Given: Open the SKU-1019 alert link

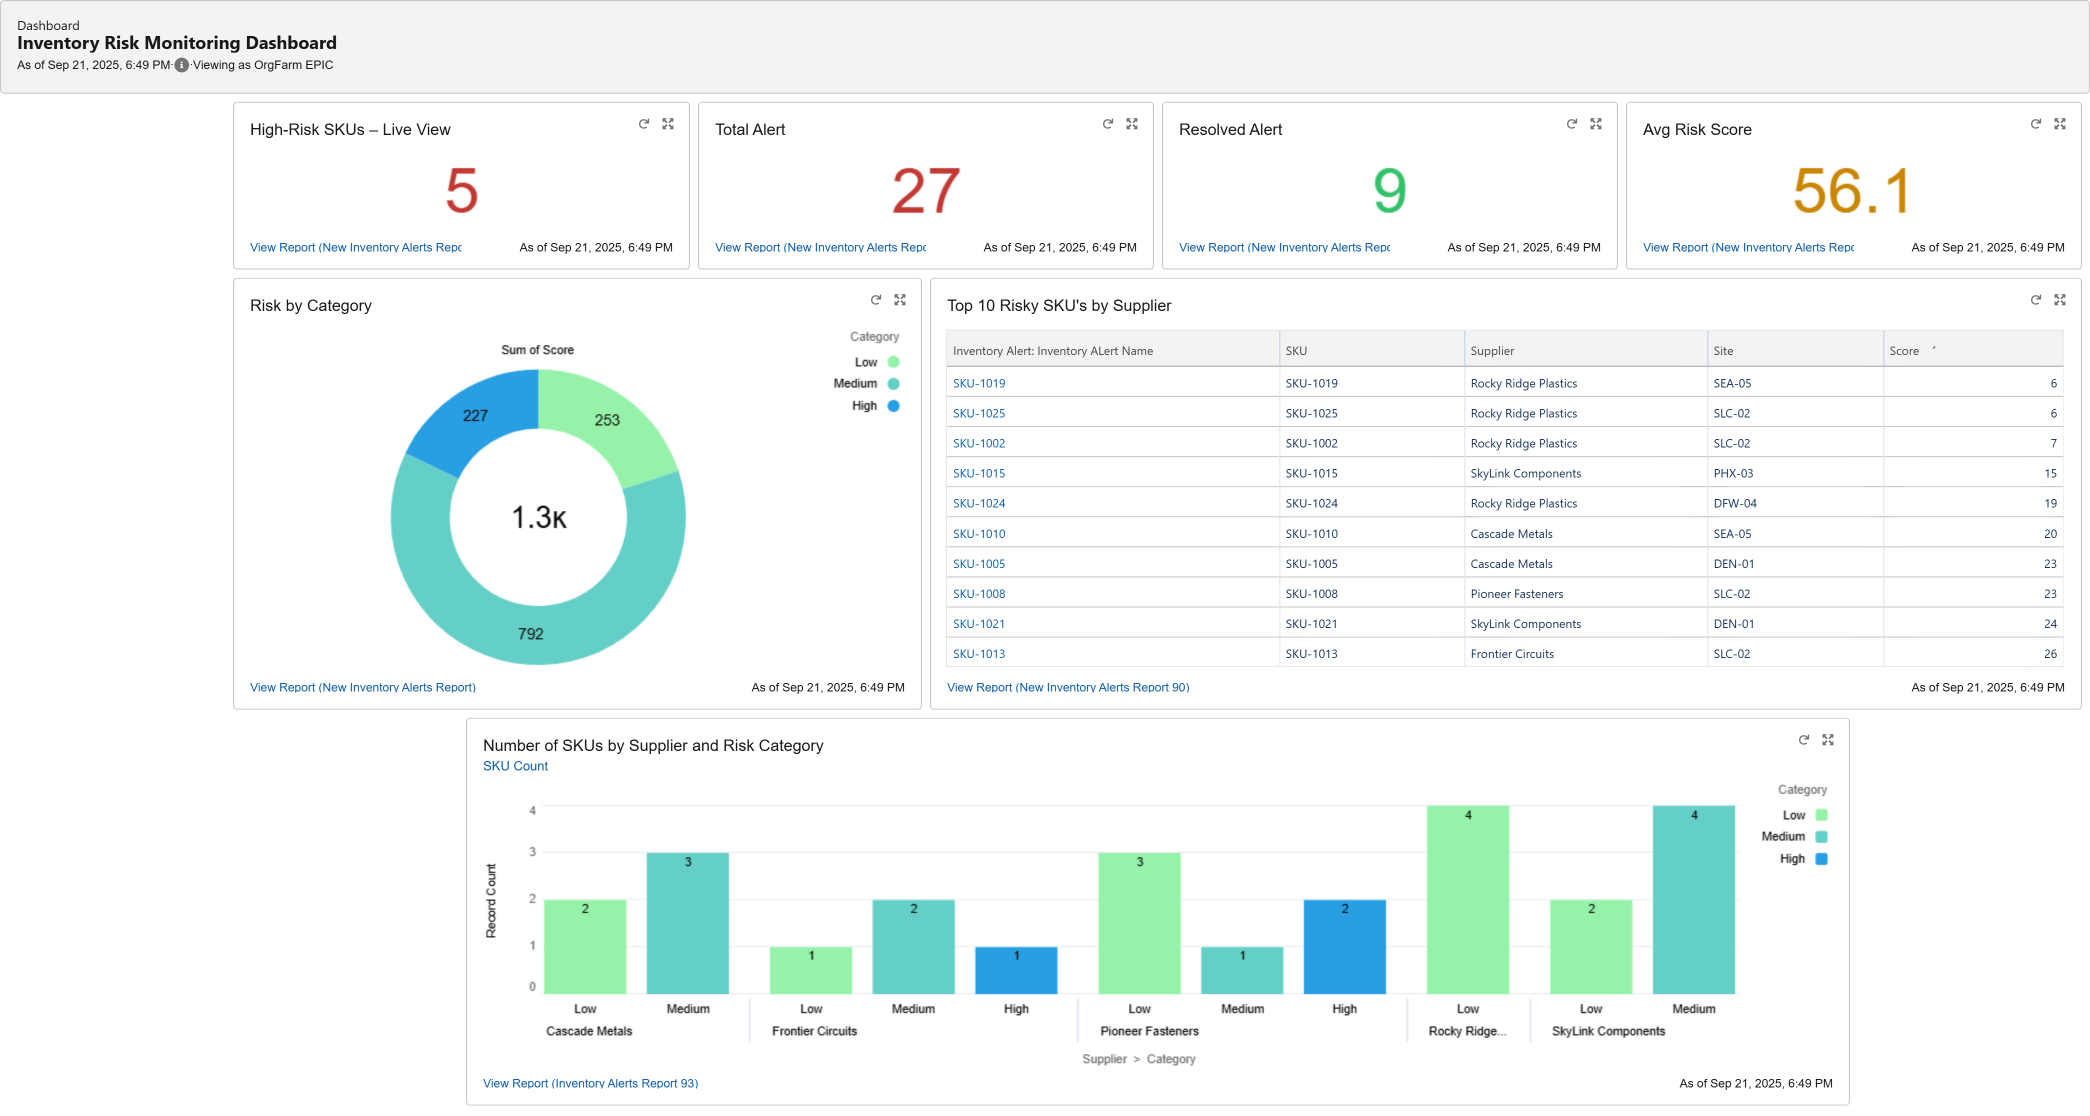Looking at the screenshot, I should [x=979, y=383].
